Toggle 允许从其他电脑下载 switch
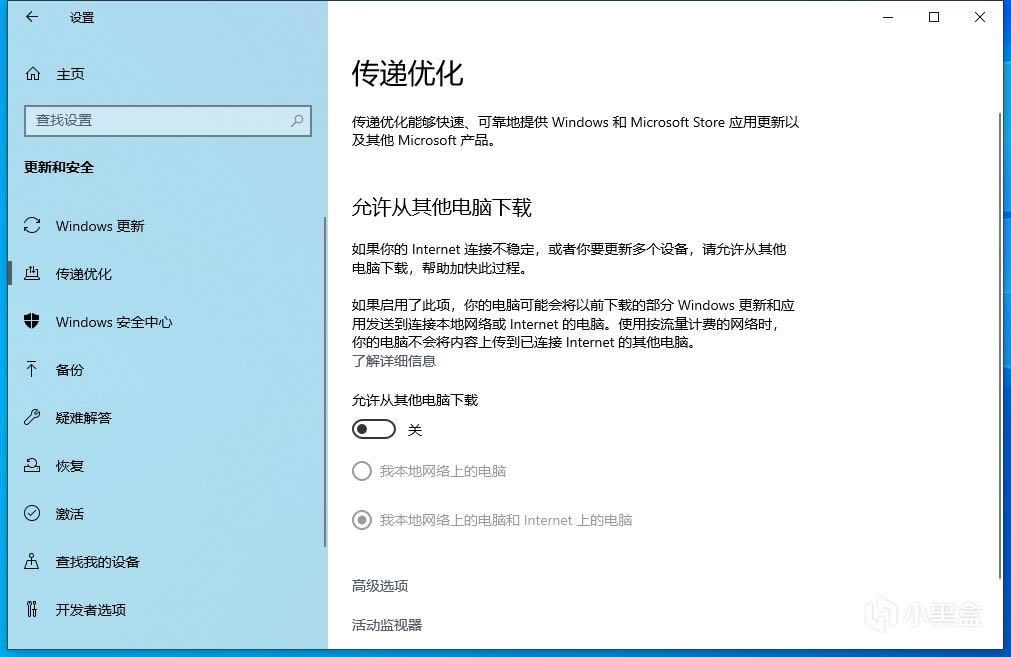 [x=374, y=429]
